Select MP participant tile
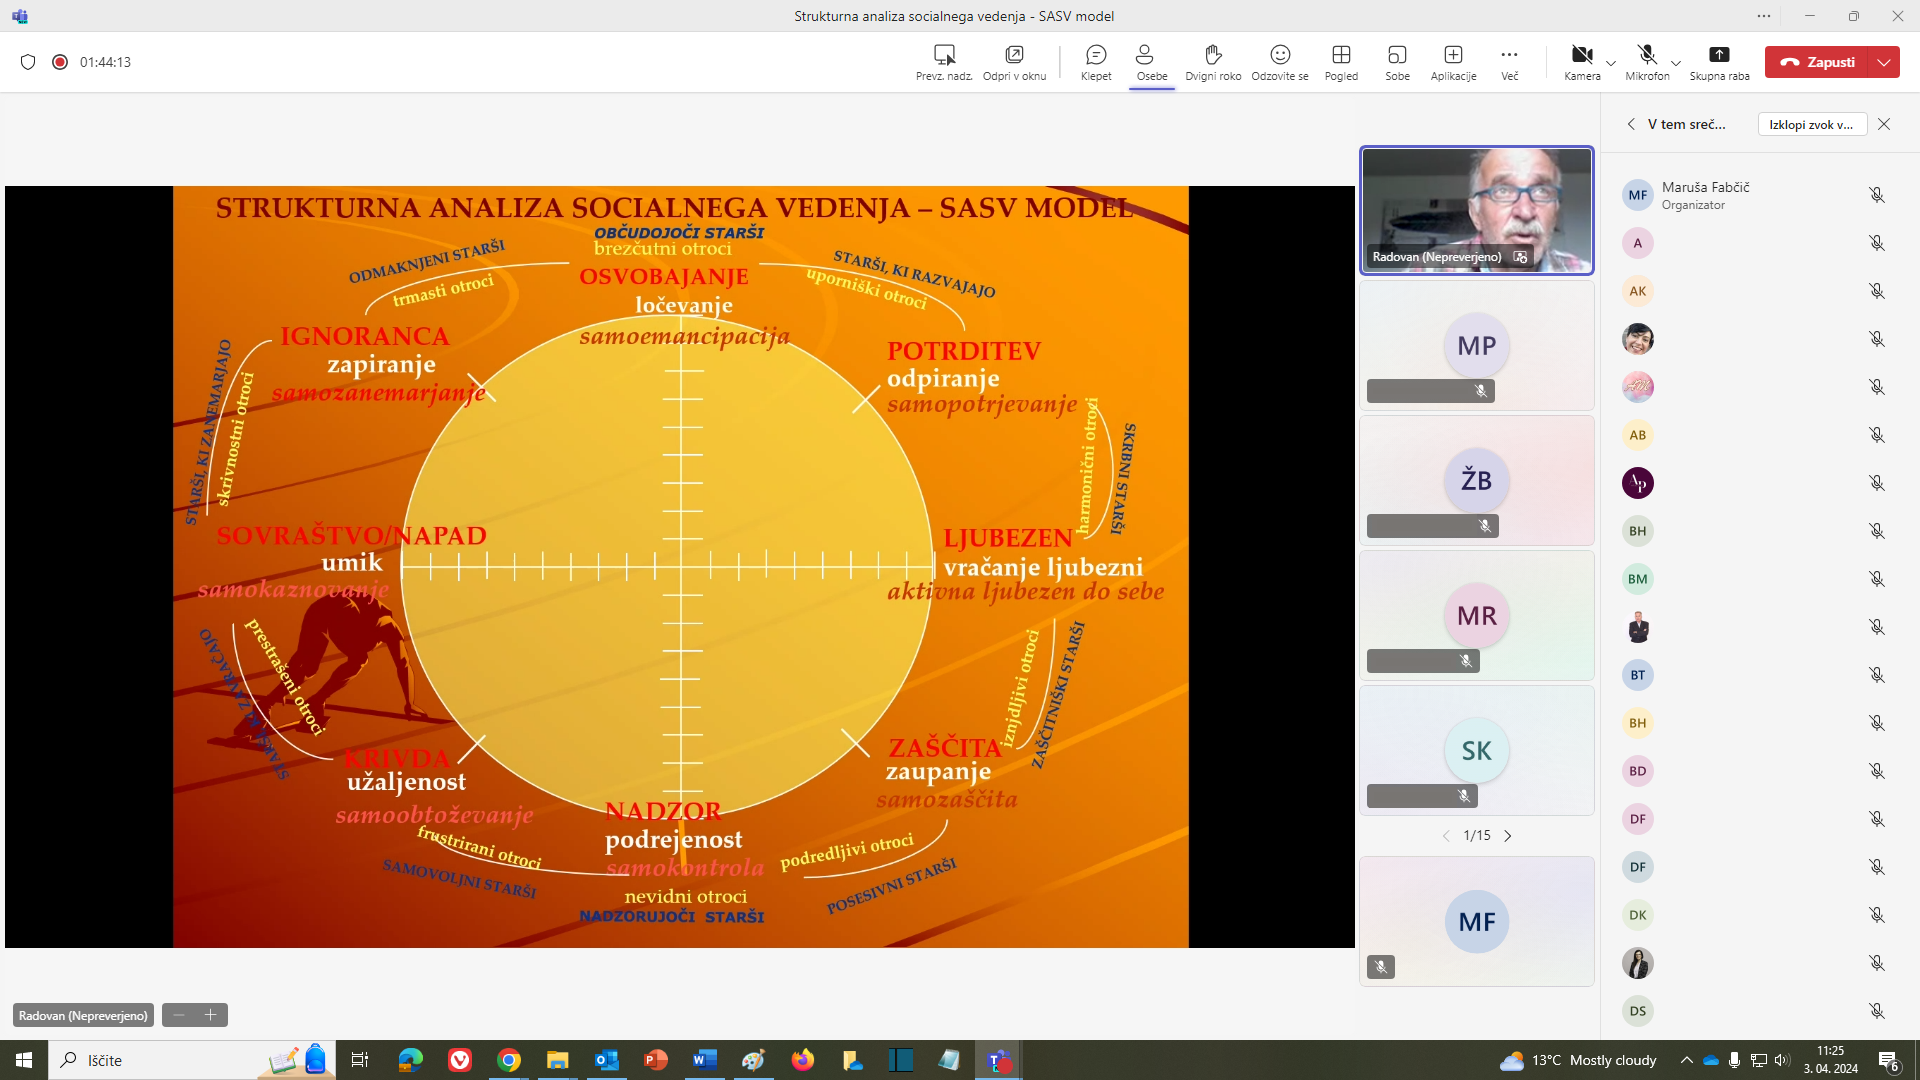Screen dimensions: 1920x1080 tap(1476, 345)
